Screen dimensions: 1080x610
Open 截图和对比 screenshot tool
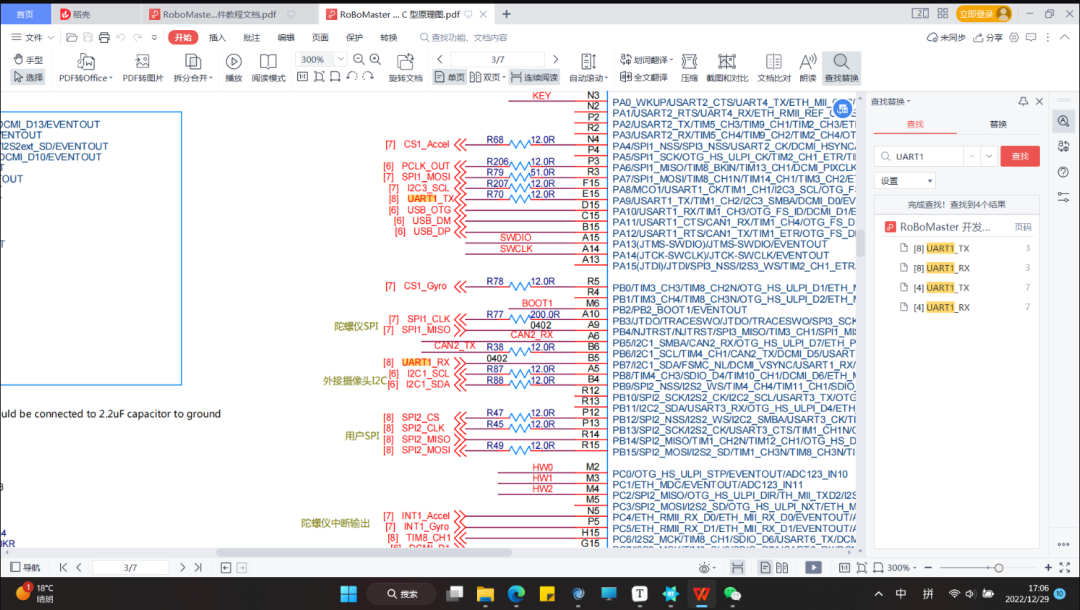727,62
